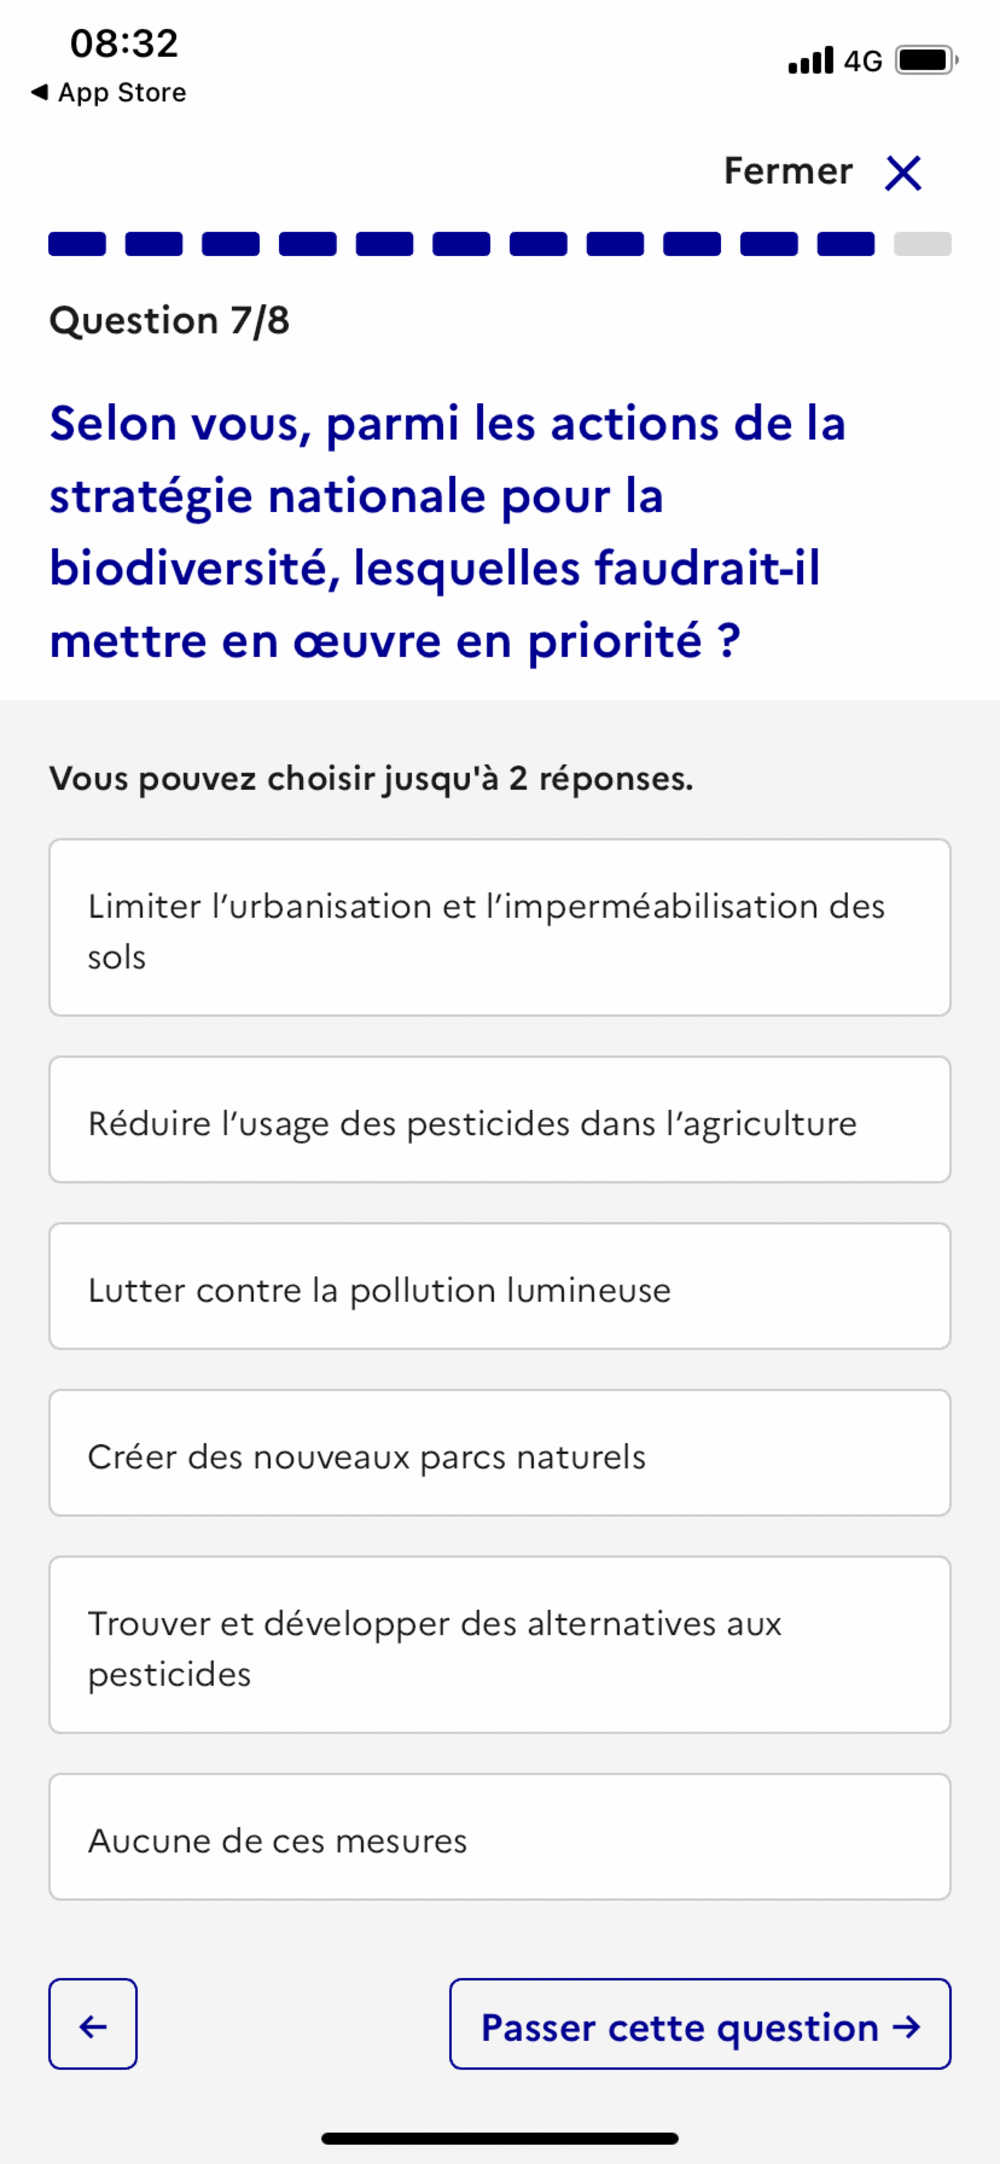Image resolution: width=1000 pixels, height=2164 pixels.
Task: Choose "Lutter contre la pollution lumineuse"
Action: (500, 1286)
